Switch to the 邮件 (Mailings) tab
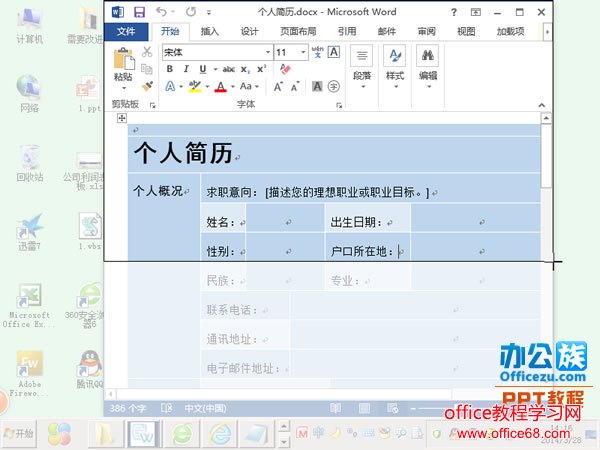600x450 pixels. pyautogui.click(x=387, y=31)
